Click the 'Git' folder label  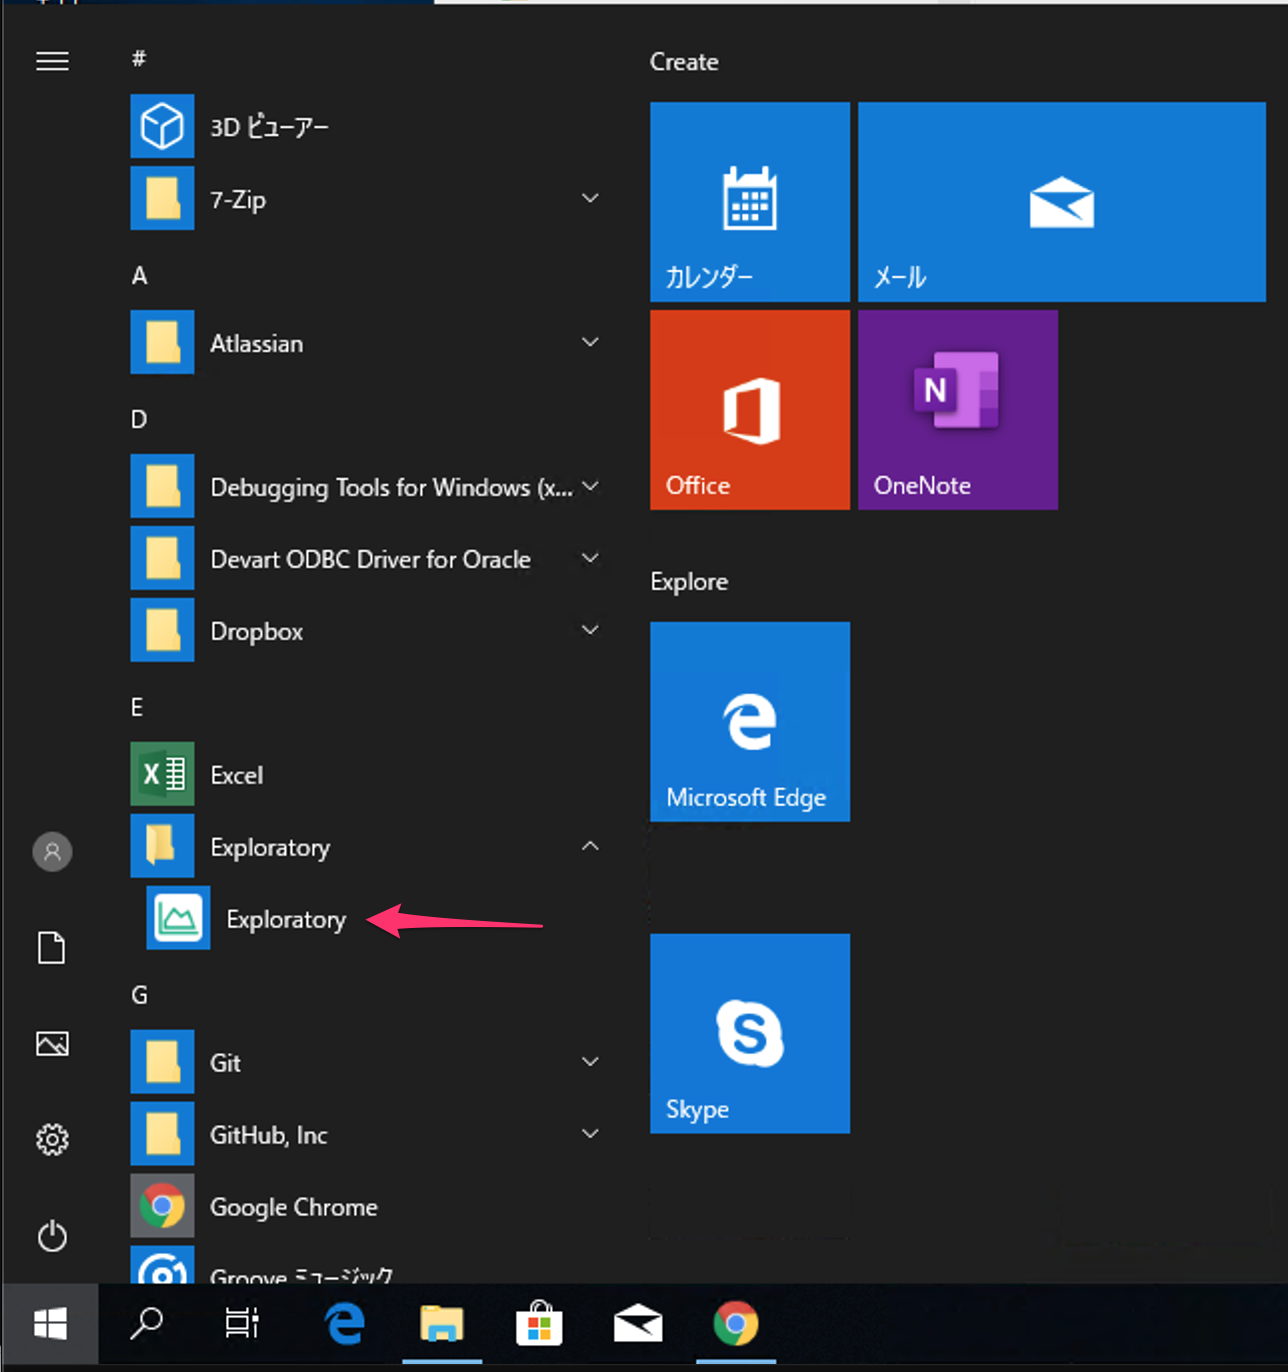tap(226, 1063)
